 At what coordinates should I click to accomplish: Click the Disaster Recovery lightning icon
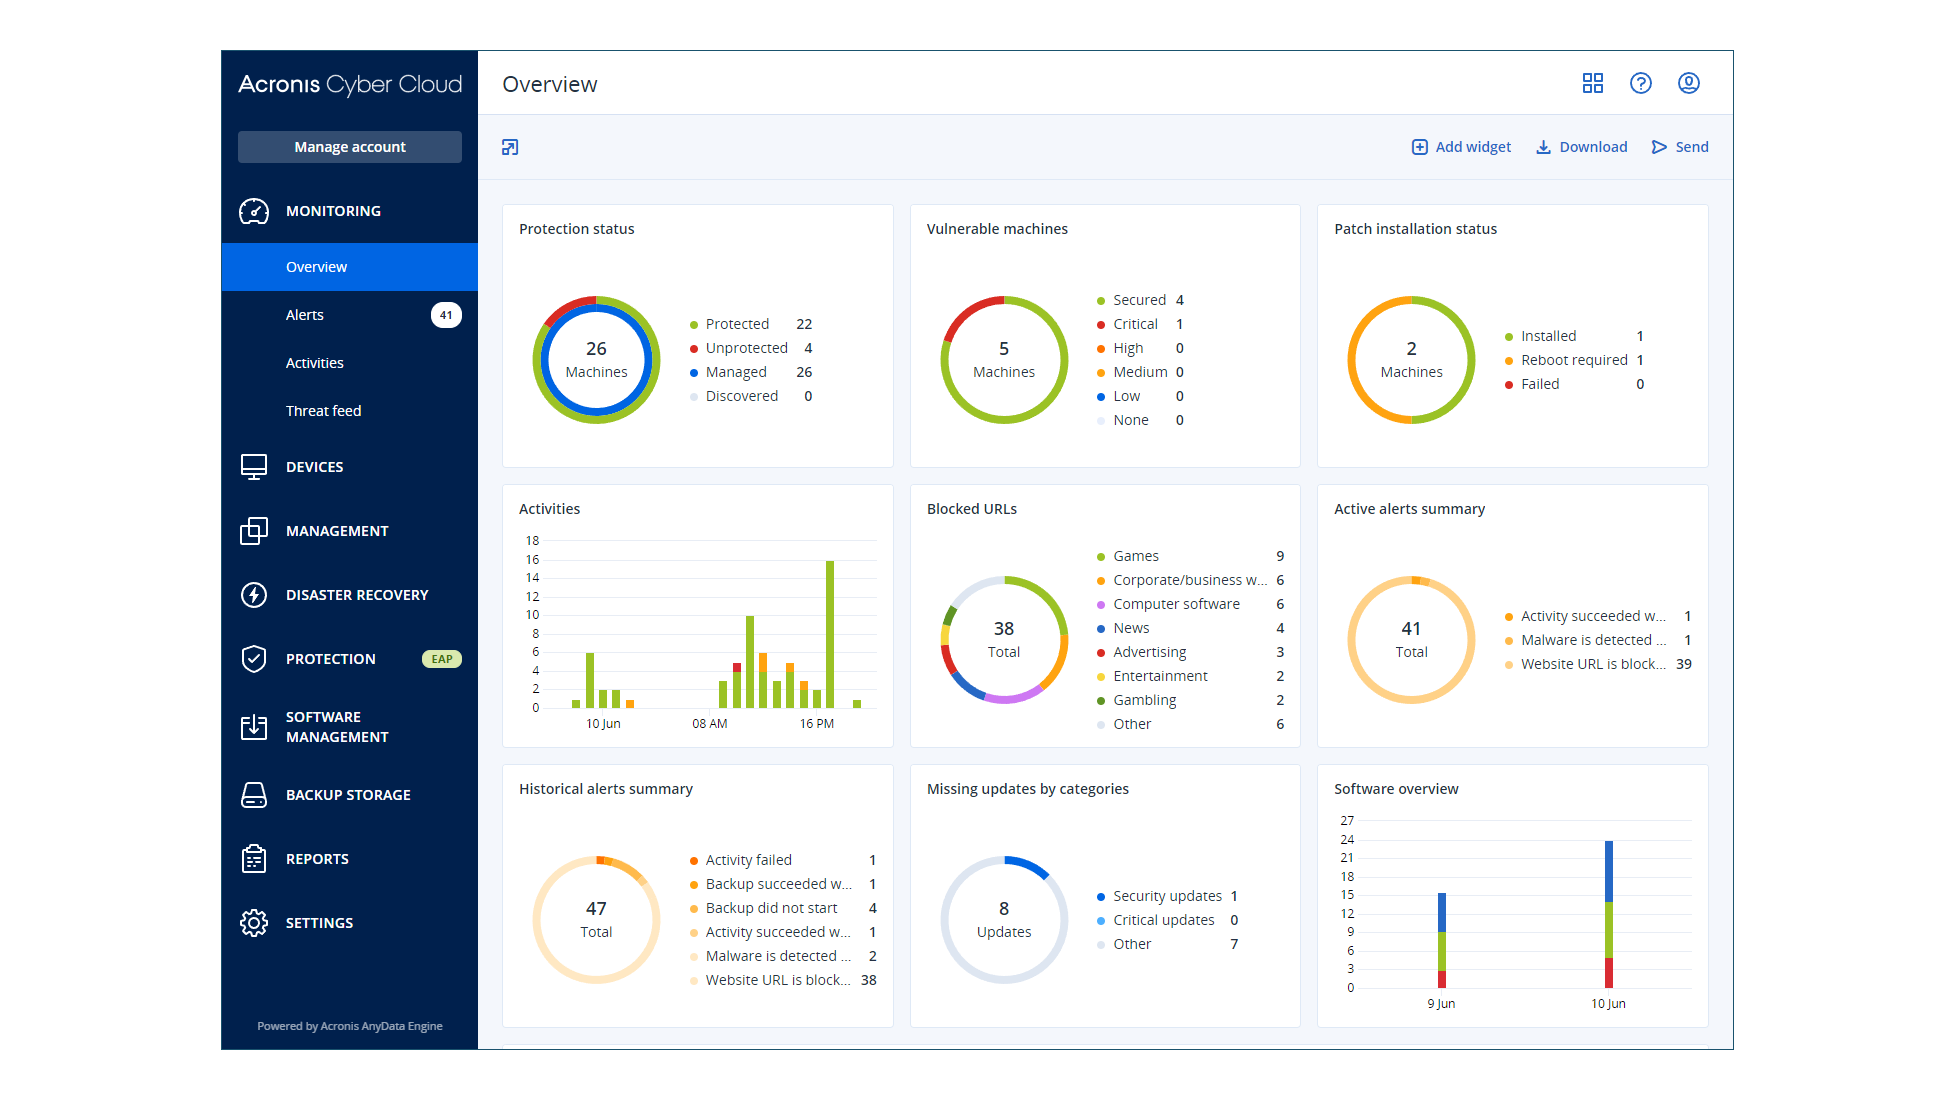[x=254, y=595]
